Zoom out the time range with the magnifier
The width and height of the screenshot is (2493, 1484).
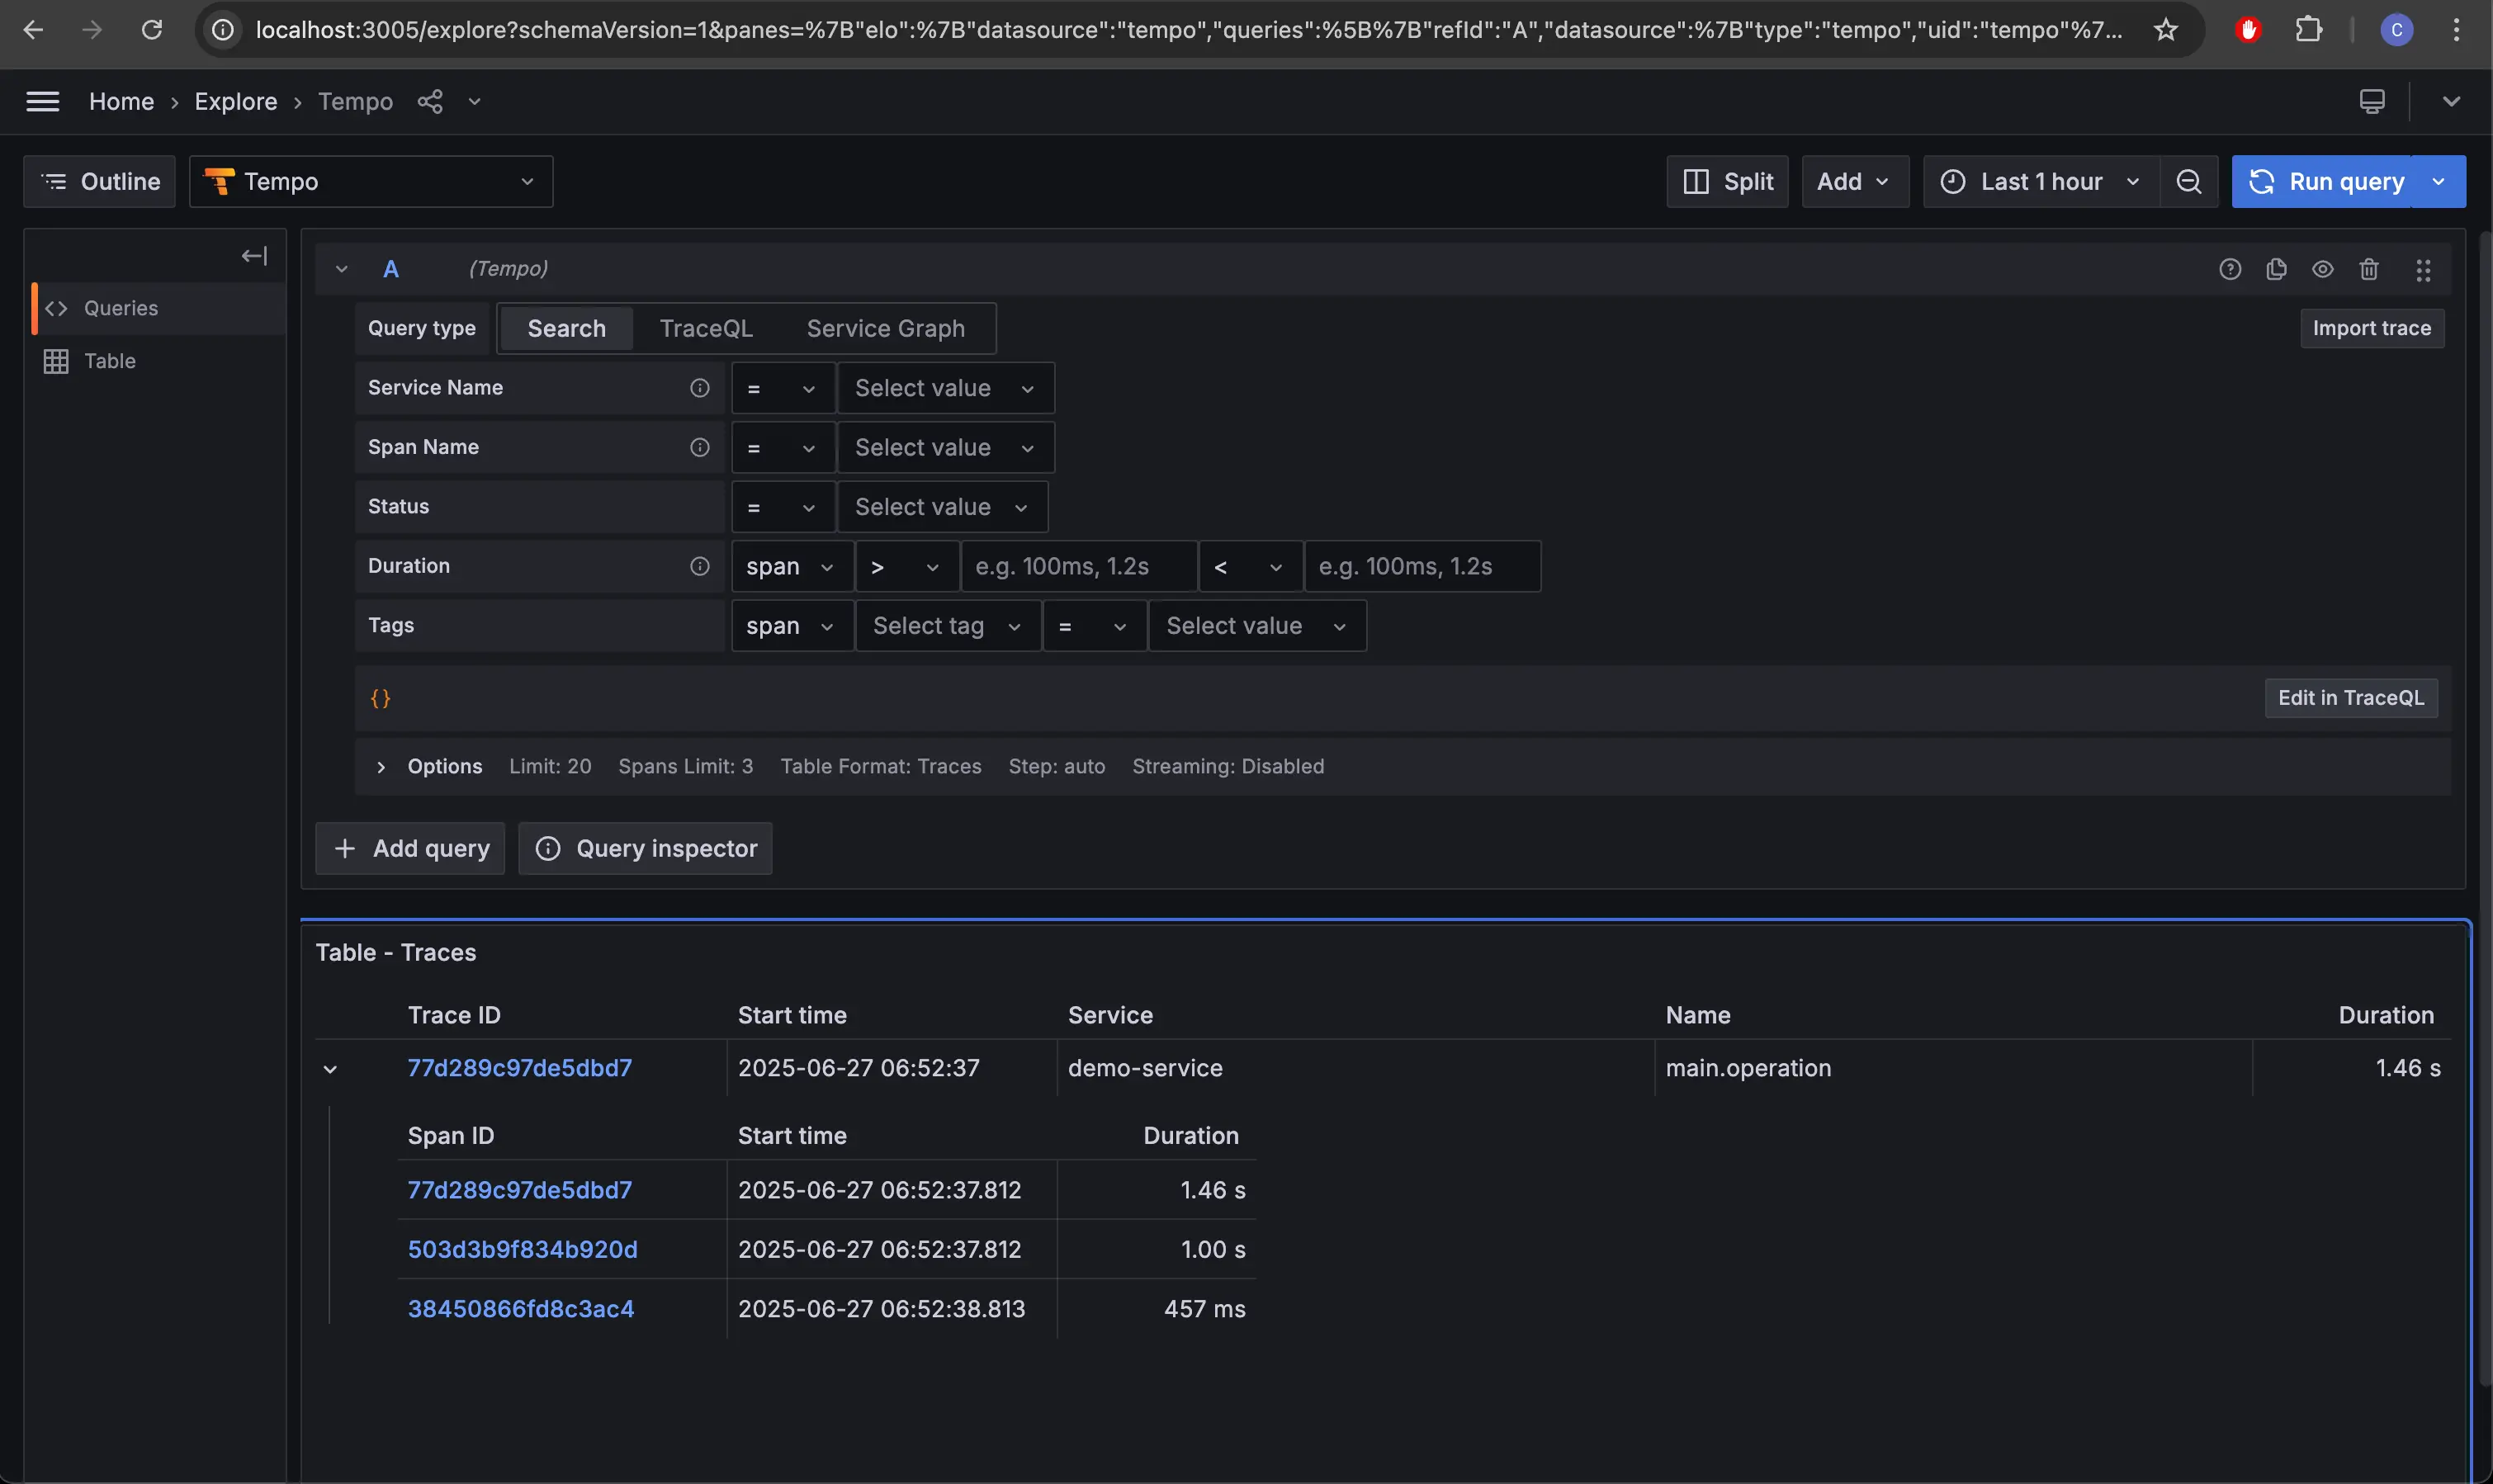pyautogui.click(x=2189, y=181)
